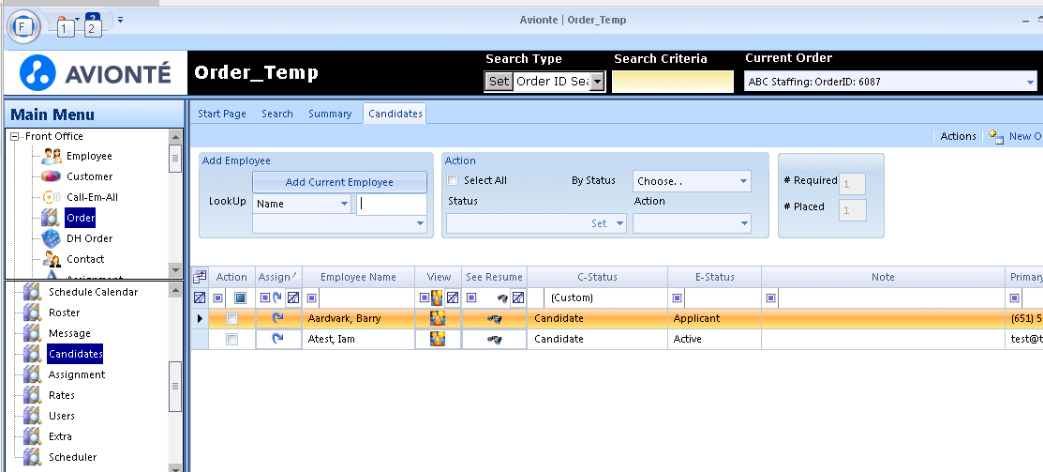Click the Note filter operator icon
Viewport: 1043px width, 472px height.
coord(770,298)
